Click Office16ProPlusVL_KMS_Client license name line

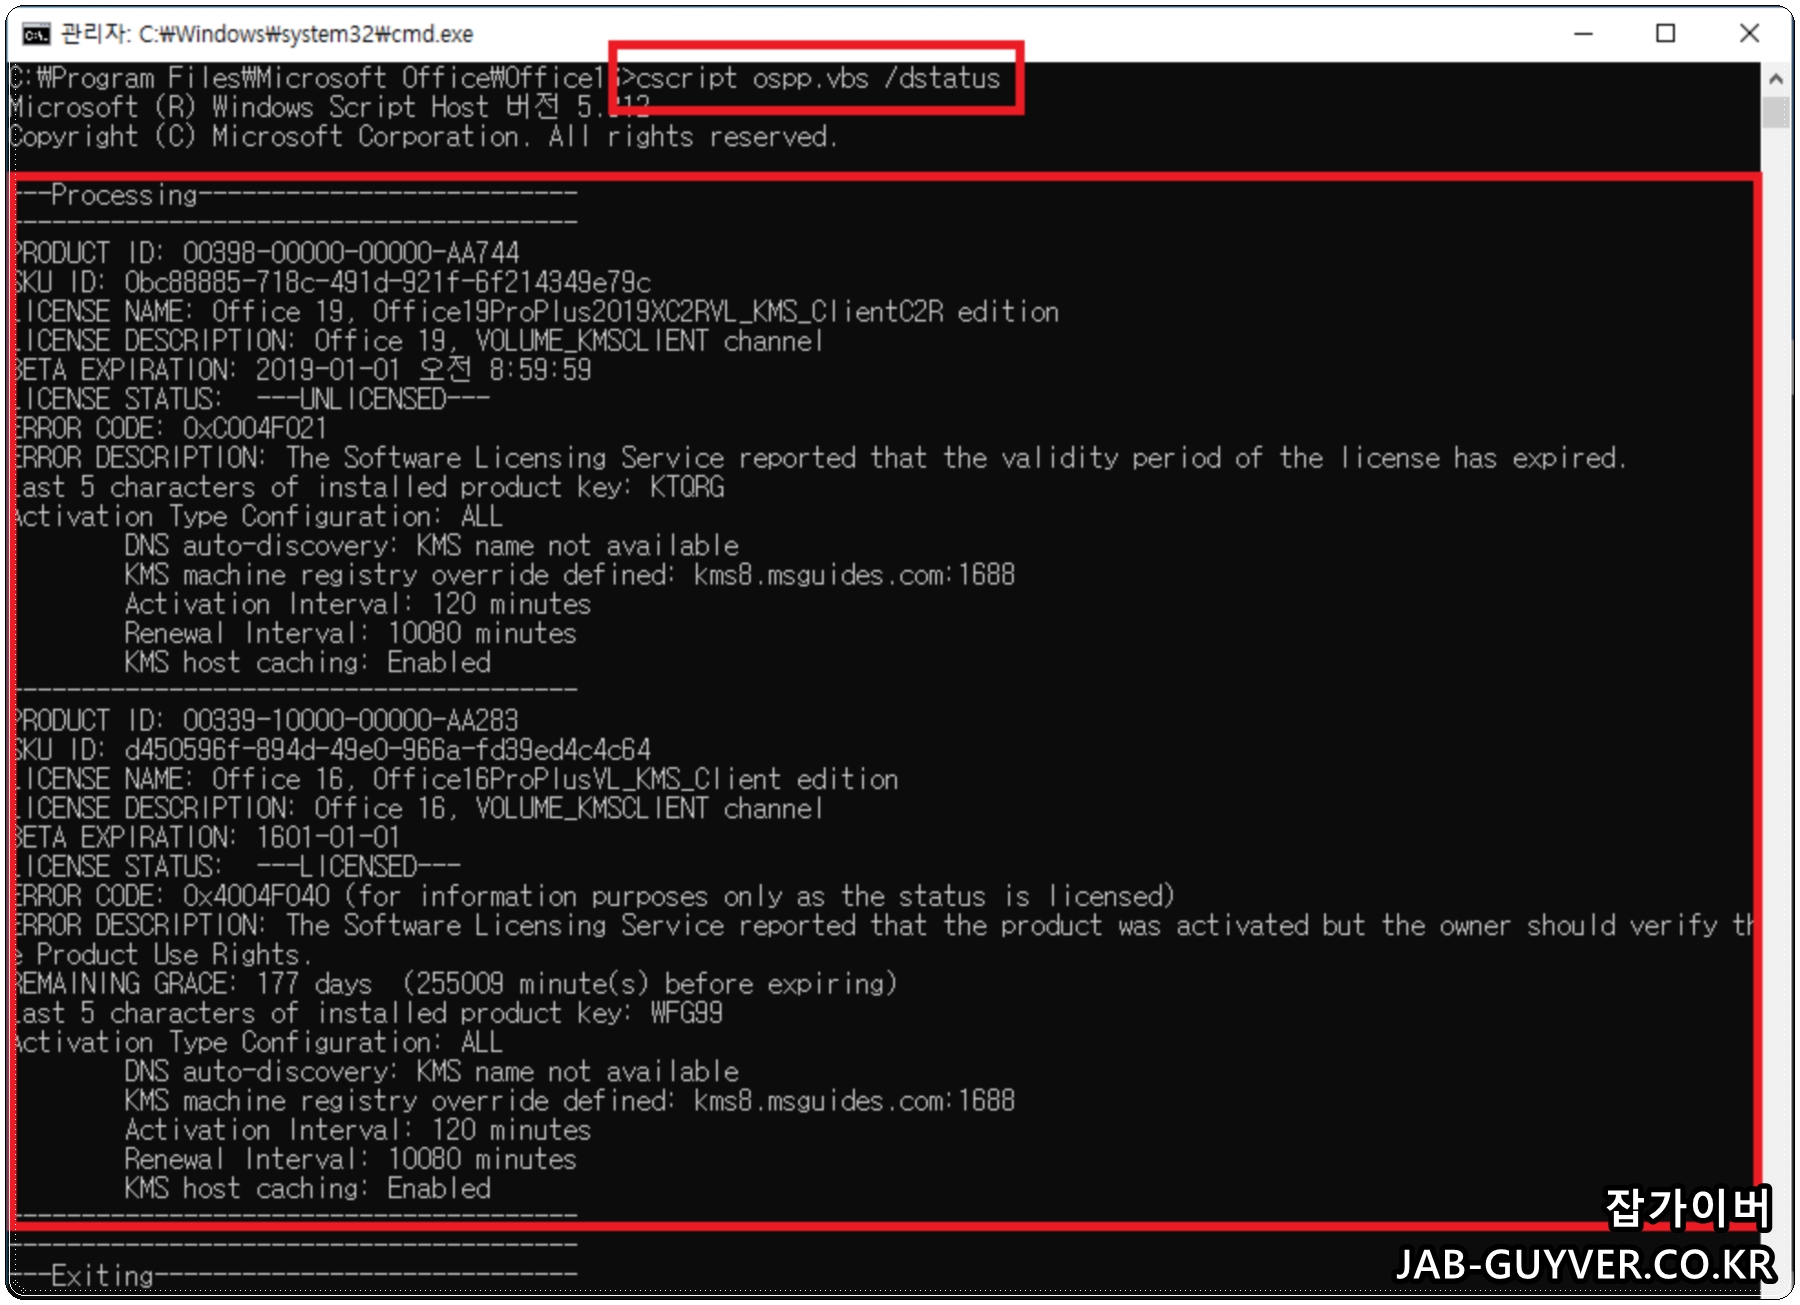(455, 779)
